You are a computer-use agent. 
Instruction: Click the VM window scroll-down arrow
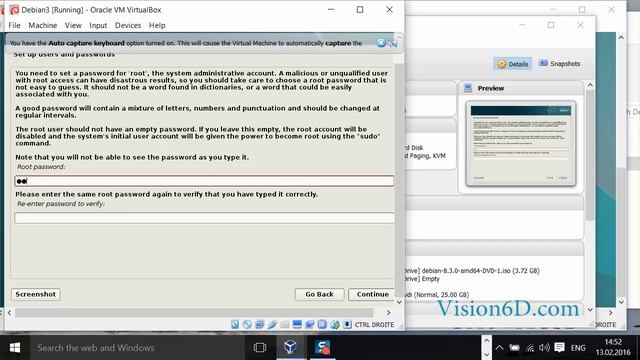click(399, 302)
